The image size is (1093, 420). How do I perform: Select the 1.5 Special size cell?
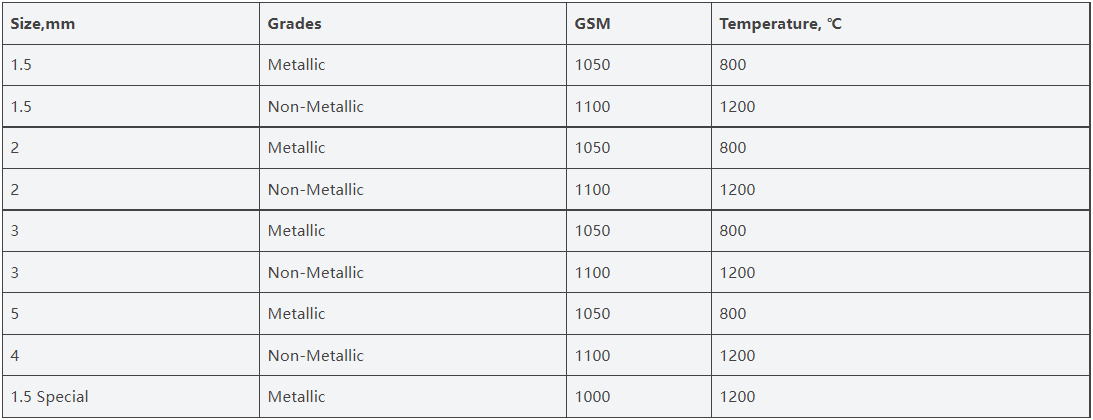click(131, 397)
